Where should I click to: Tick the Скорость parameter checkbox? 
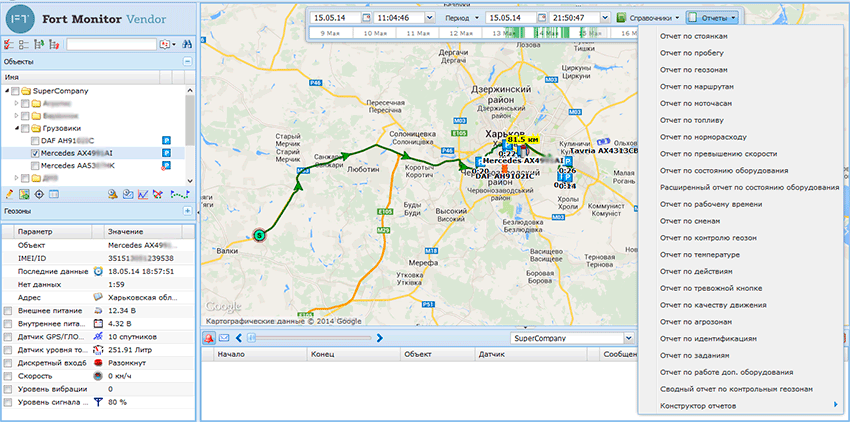pyautogui.click(x=8, y=375)
